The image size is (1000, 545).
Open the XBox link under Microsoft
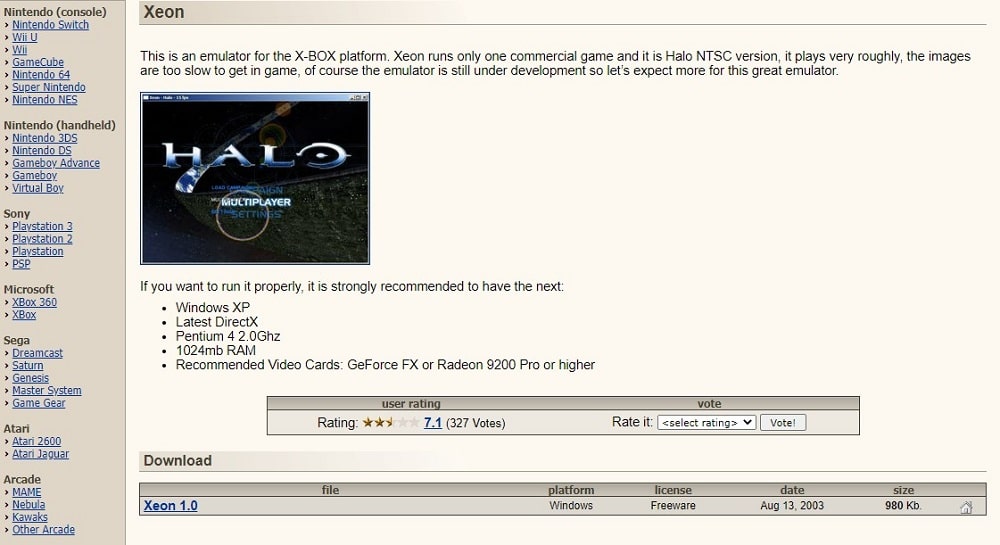(24, 315)
